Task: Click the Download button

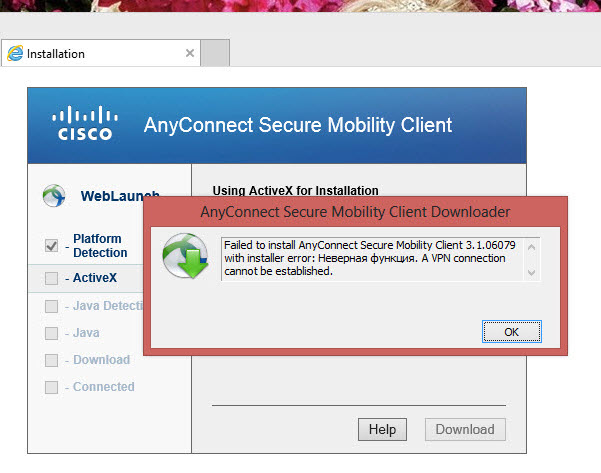Action: pos(464,429)
